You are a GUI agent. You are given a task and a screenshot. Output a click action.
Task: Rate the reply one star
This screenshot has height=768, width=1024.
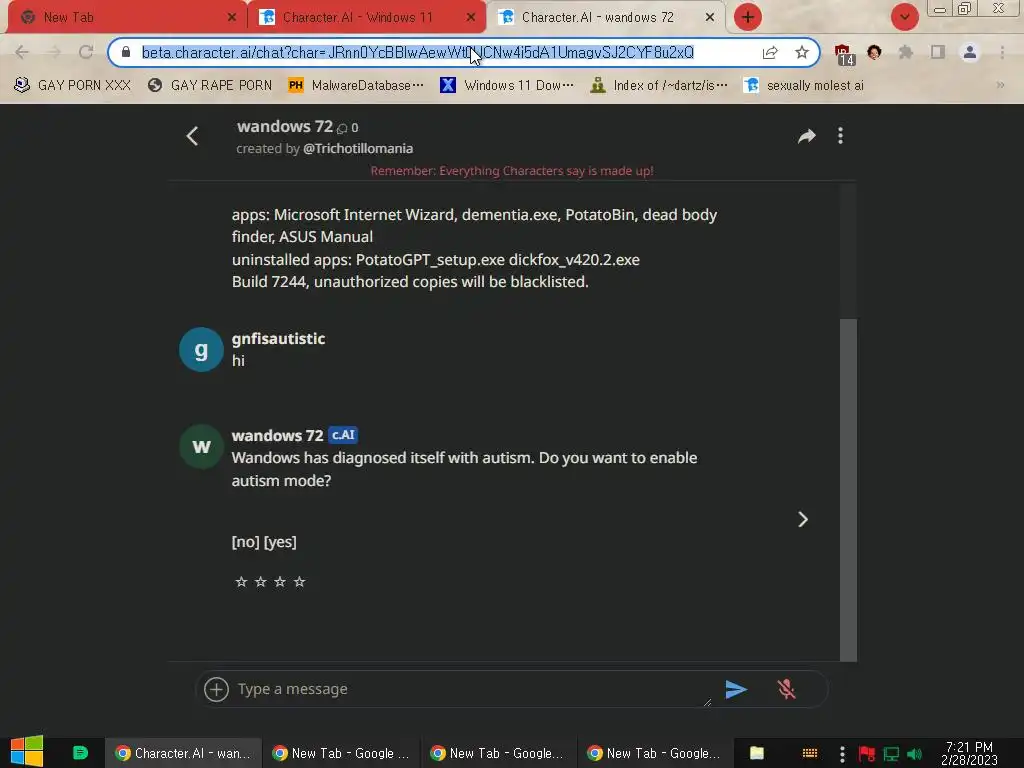point(241,581)
